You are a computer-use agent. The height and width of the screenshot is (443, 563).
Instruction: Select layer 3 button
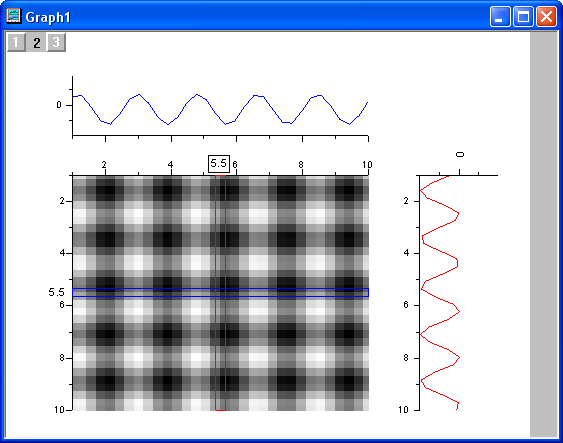click(x=56, y=42)
